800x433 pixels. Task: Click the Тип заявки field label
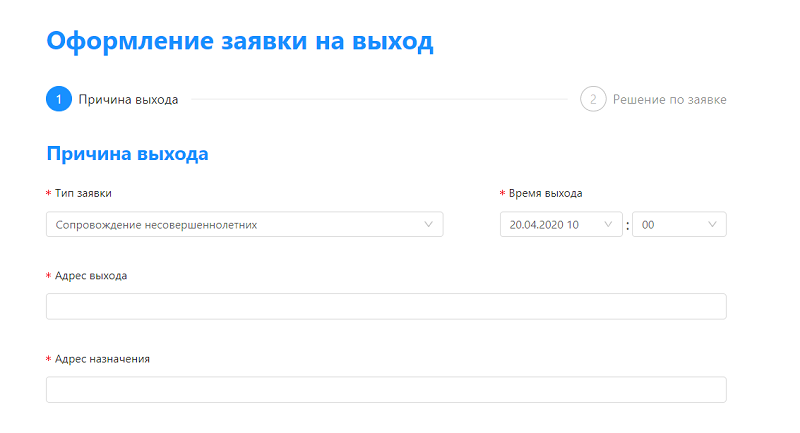coord(83,193)
